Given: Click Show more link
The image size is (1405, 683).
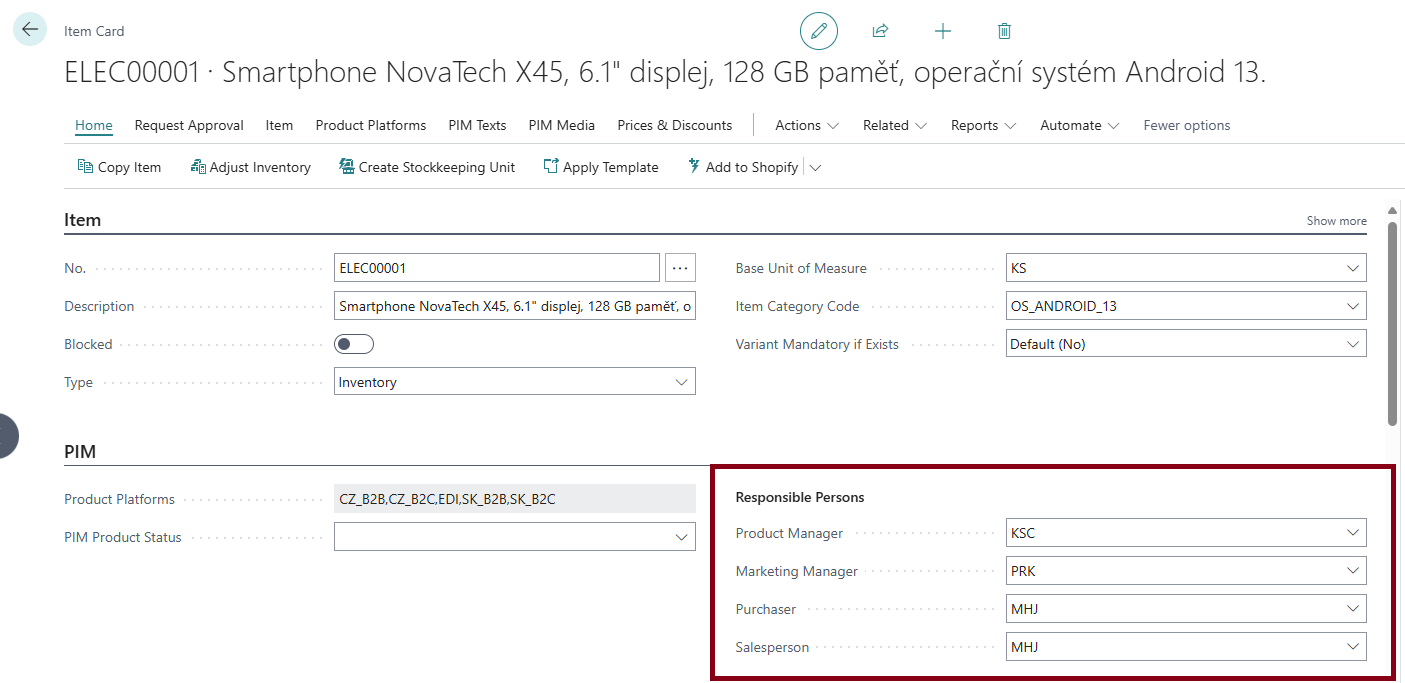Looking at the screenshot, I should click(1336, 221).
